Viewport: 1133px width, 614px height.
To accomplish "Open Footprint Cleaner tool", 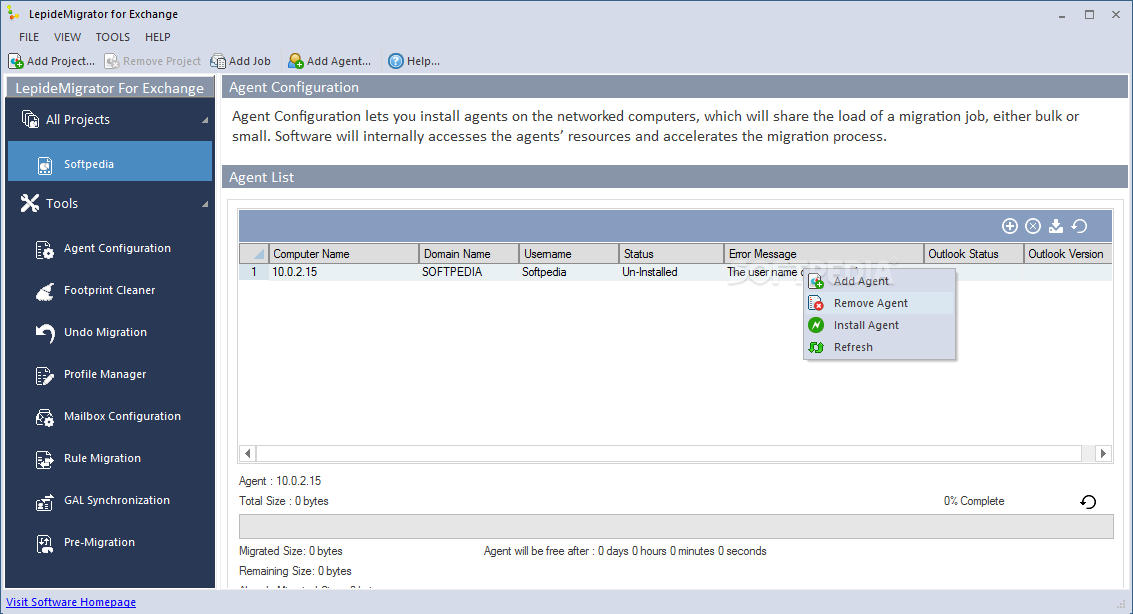I will point(110,290).
